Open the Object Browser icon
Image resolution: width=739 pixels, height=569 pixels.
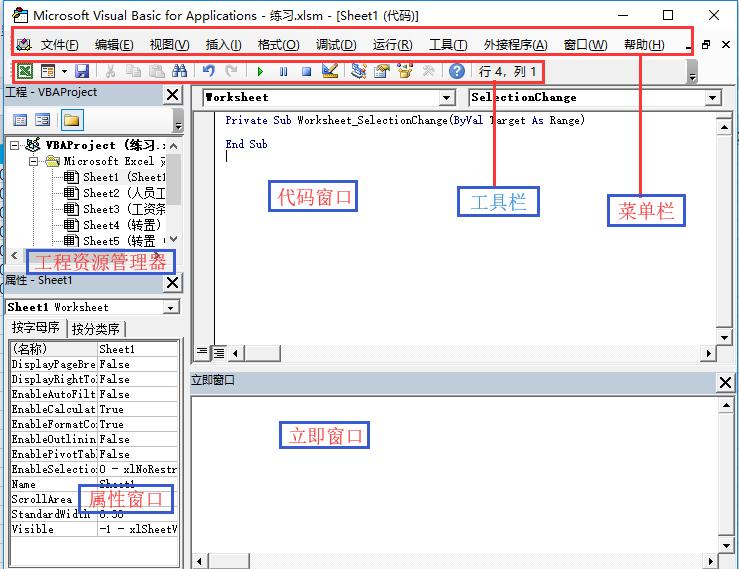point(405,71)
